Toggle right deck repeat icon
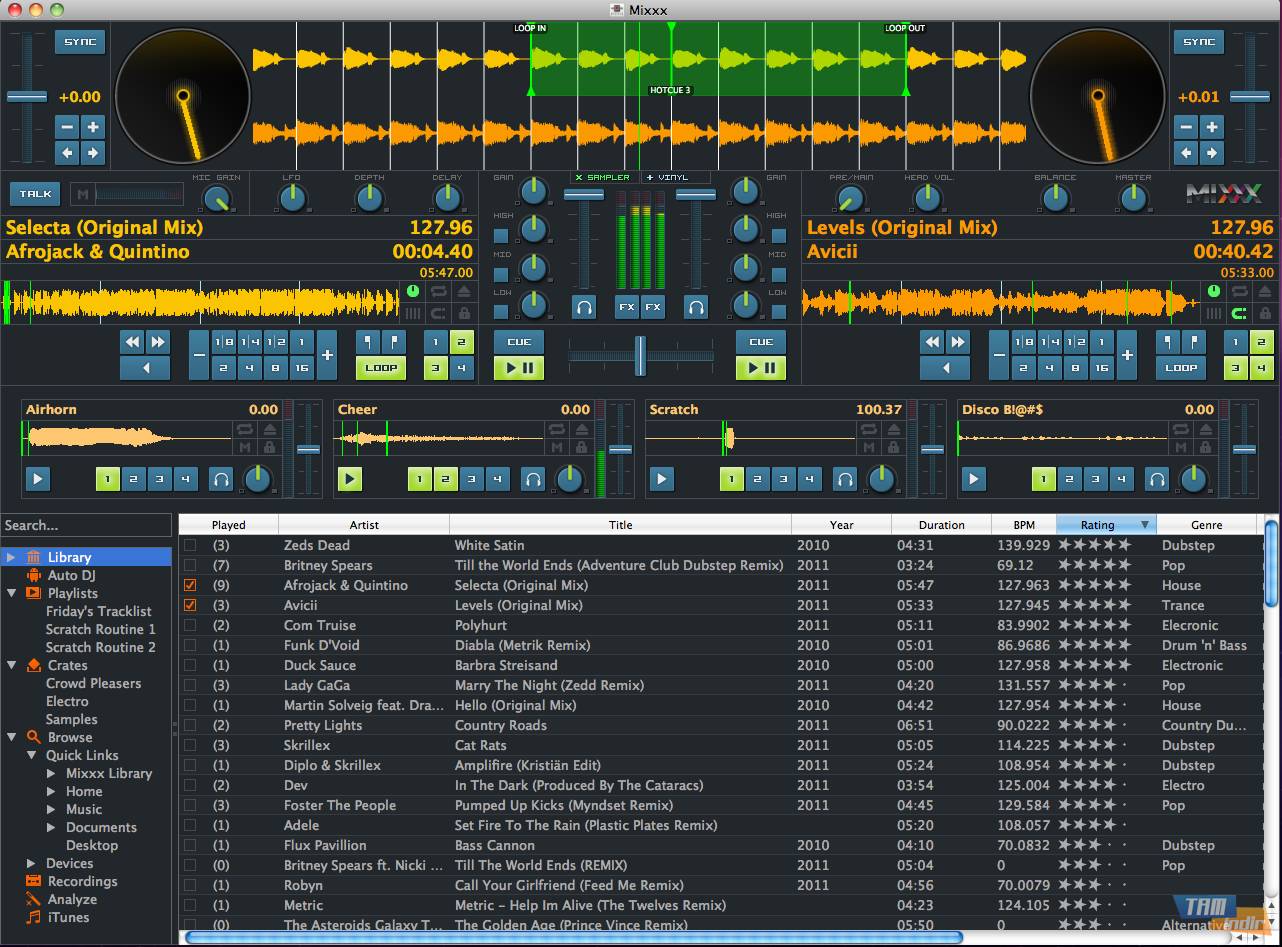This screenshot has height=947, width=1282. click(x=1239, y=291)
